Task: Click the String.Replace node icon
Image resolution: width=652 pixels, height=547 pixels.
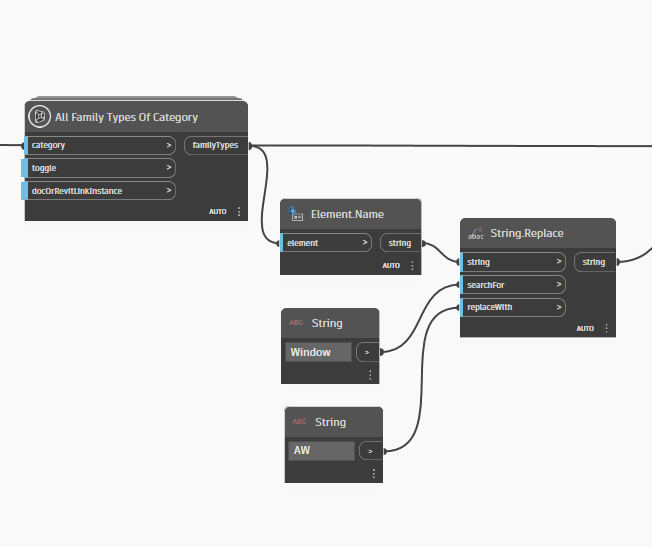Action: pos(476,233)
